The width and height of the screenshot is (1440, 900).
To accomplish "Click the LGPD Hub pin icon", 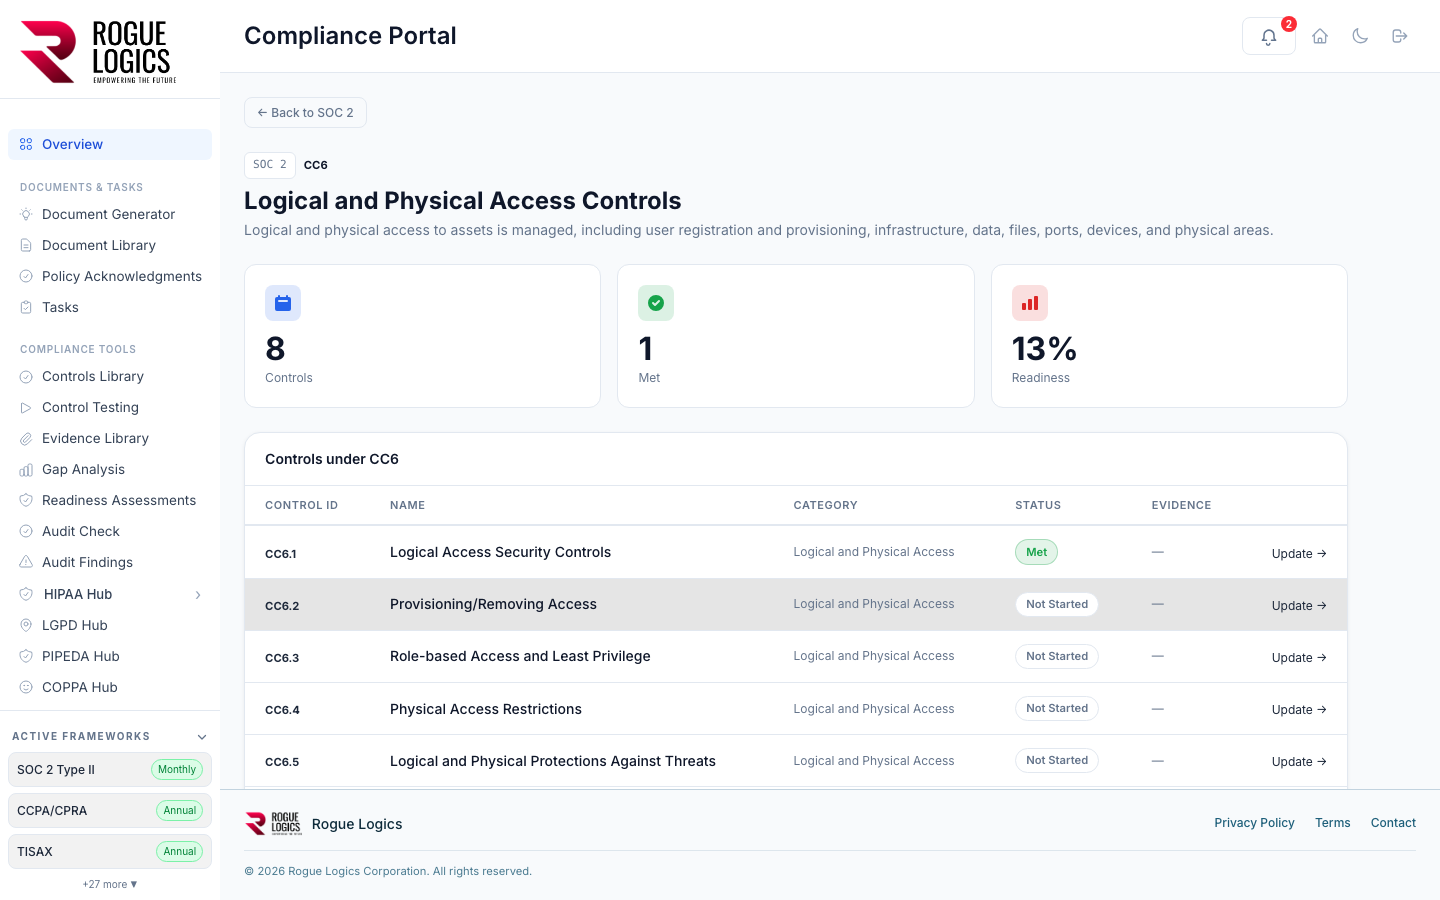I will pyautogui.click(x=26, y=625).
